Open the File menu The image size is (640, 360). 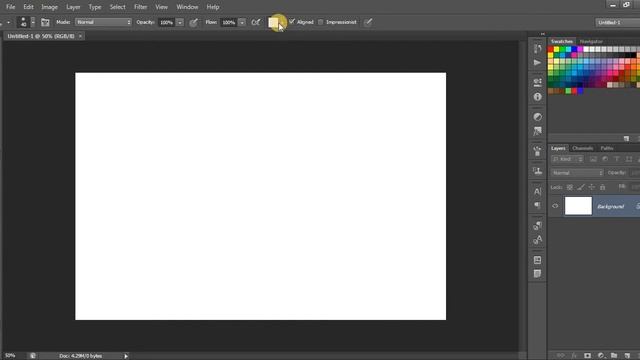(10, 7)
